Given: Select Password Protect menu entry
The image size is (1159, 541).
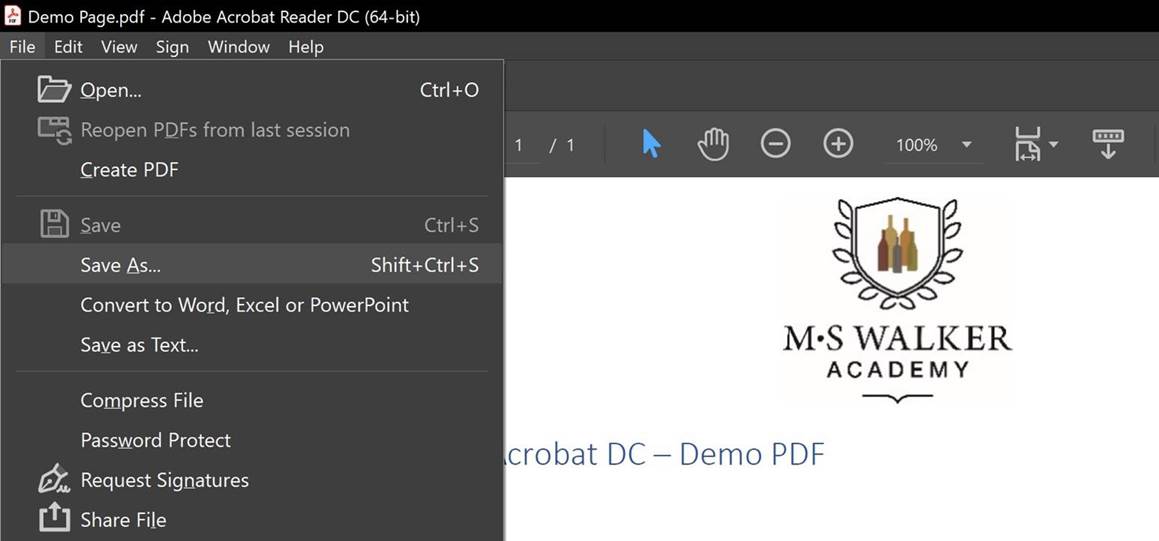Looking at the screenshot, I should (x=155, y=440).
